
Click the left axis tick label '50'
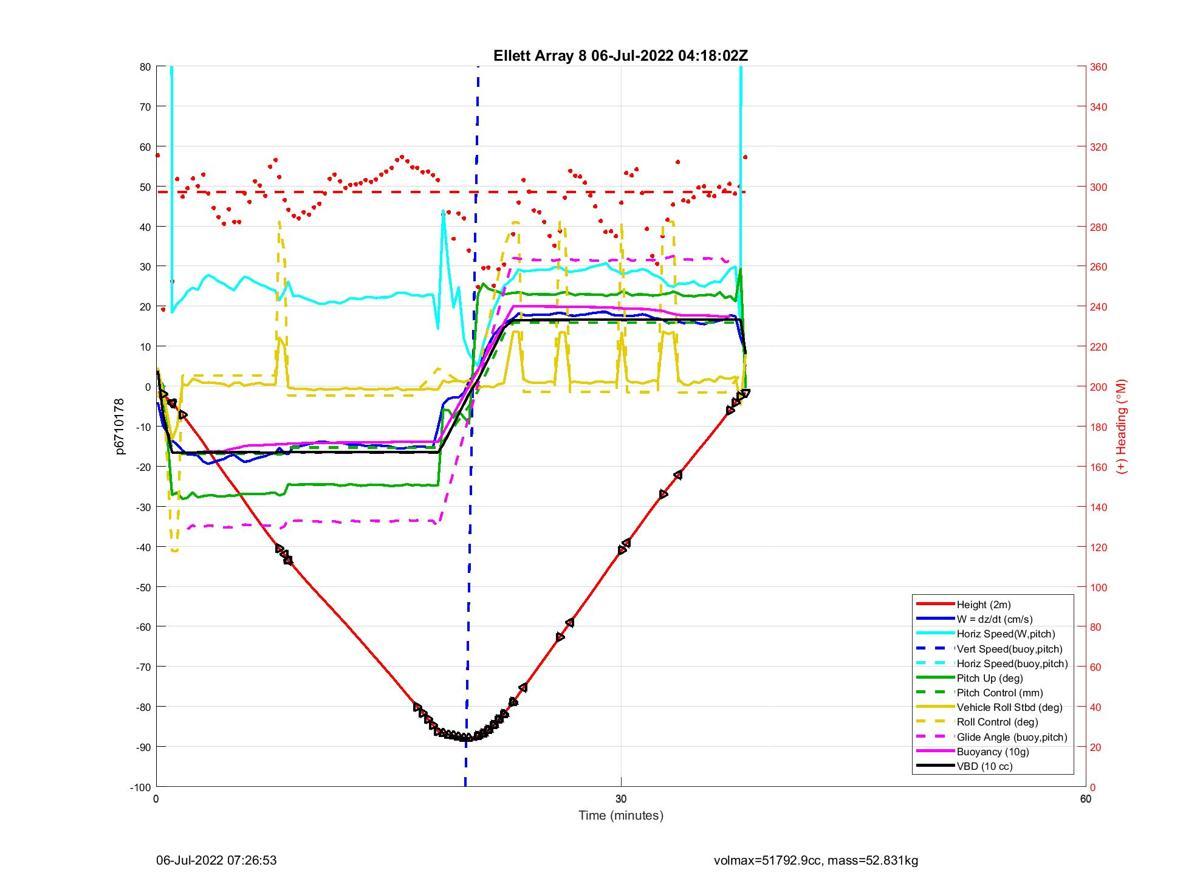(144, 187)
